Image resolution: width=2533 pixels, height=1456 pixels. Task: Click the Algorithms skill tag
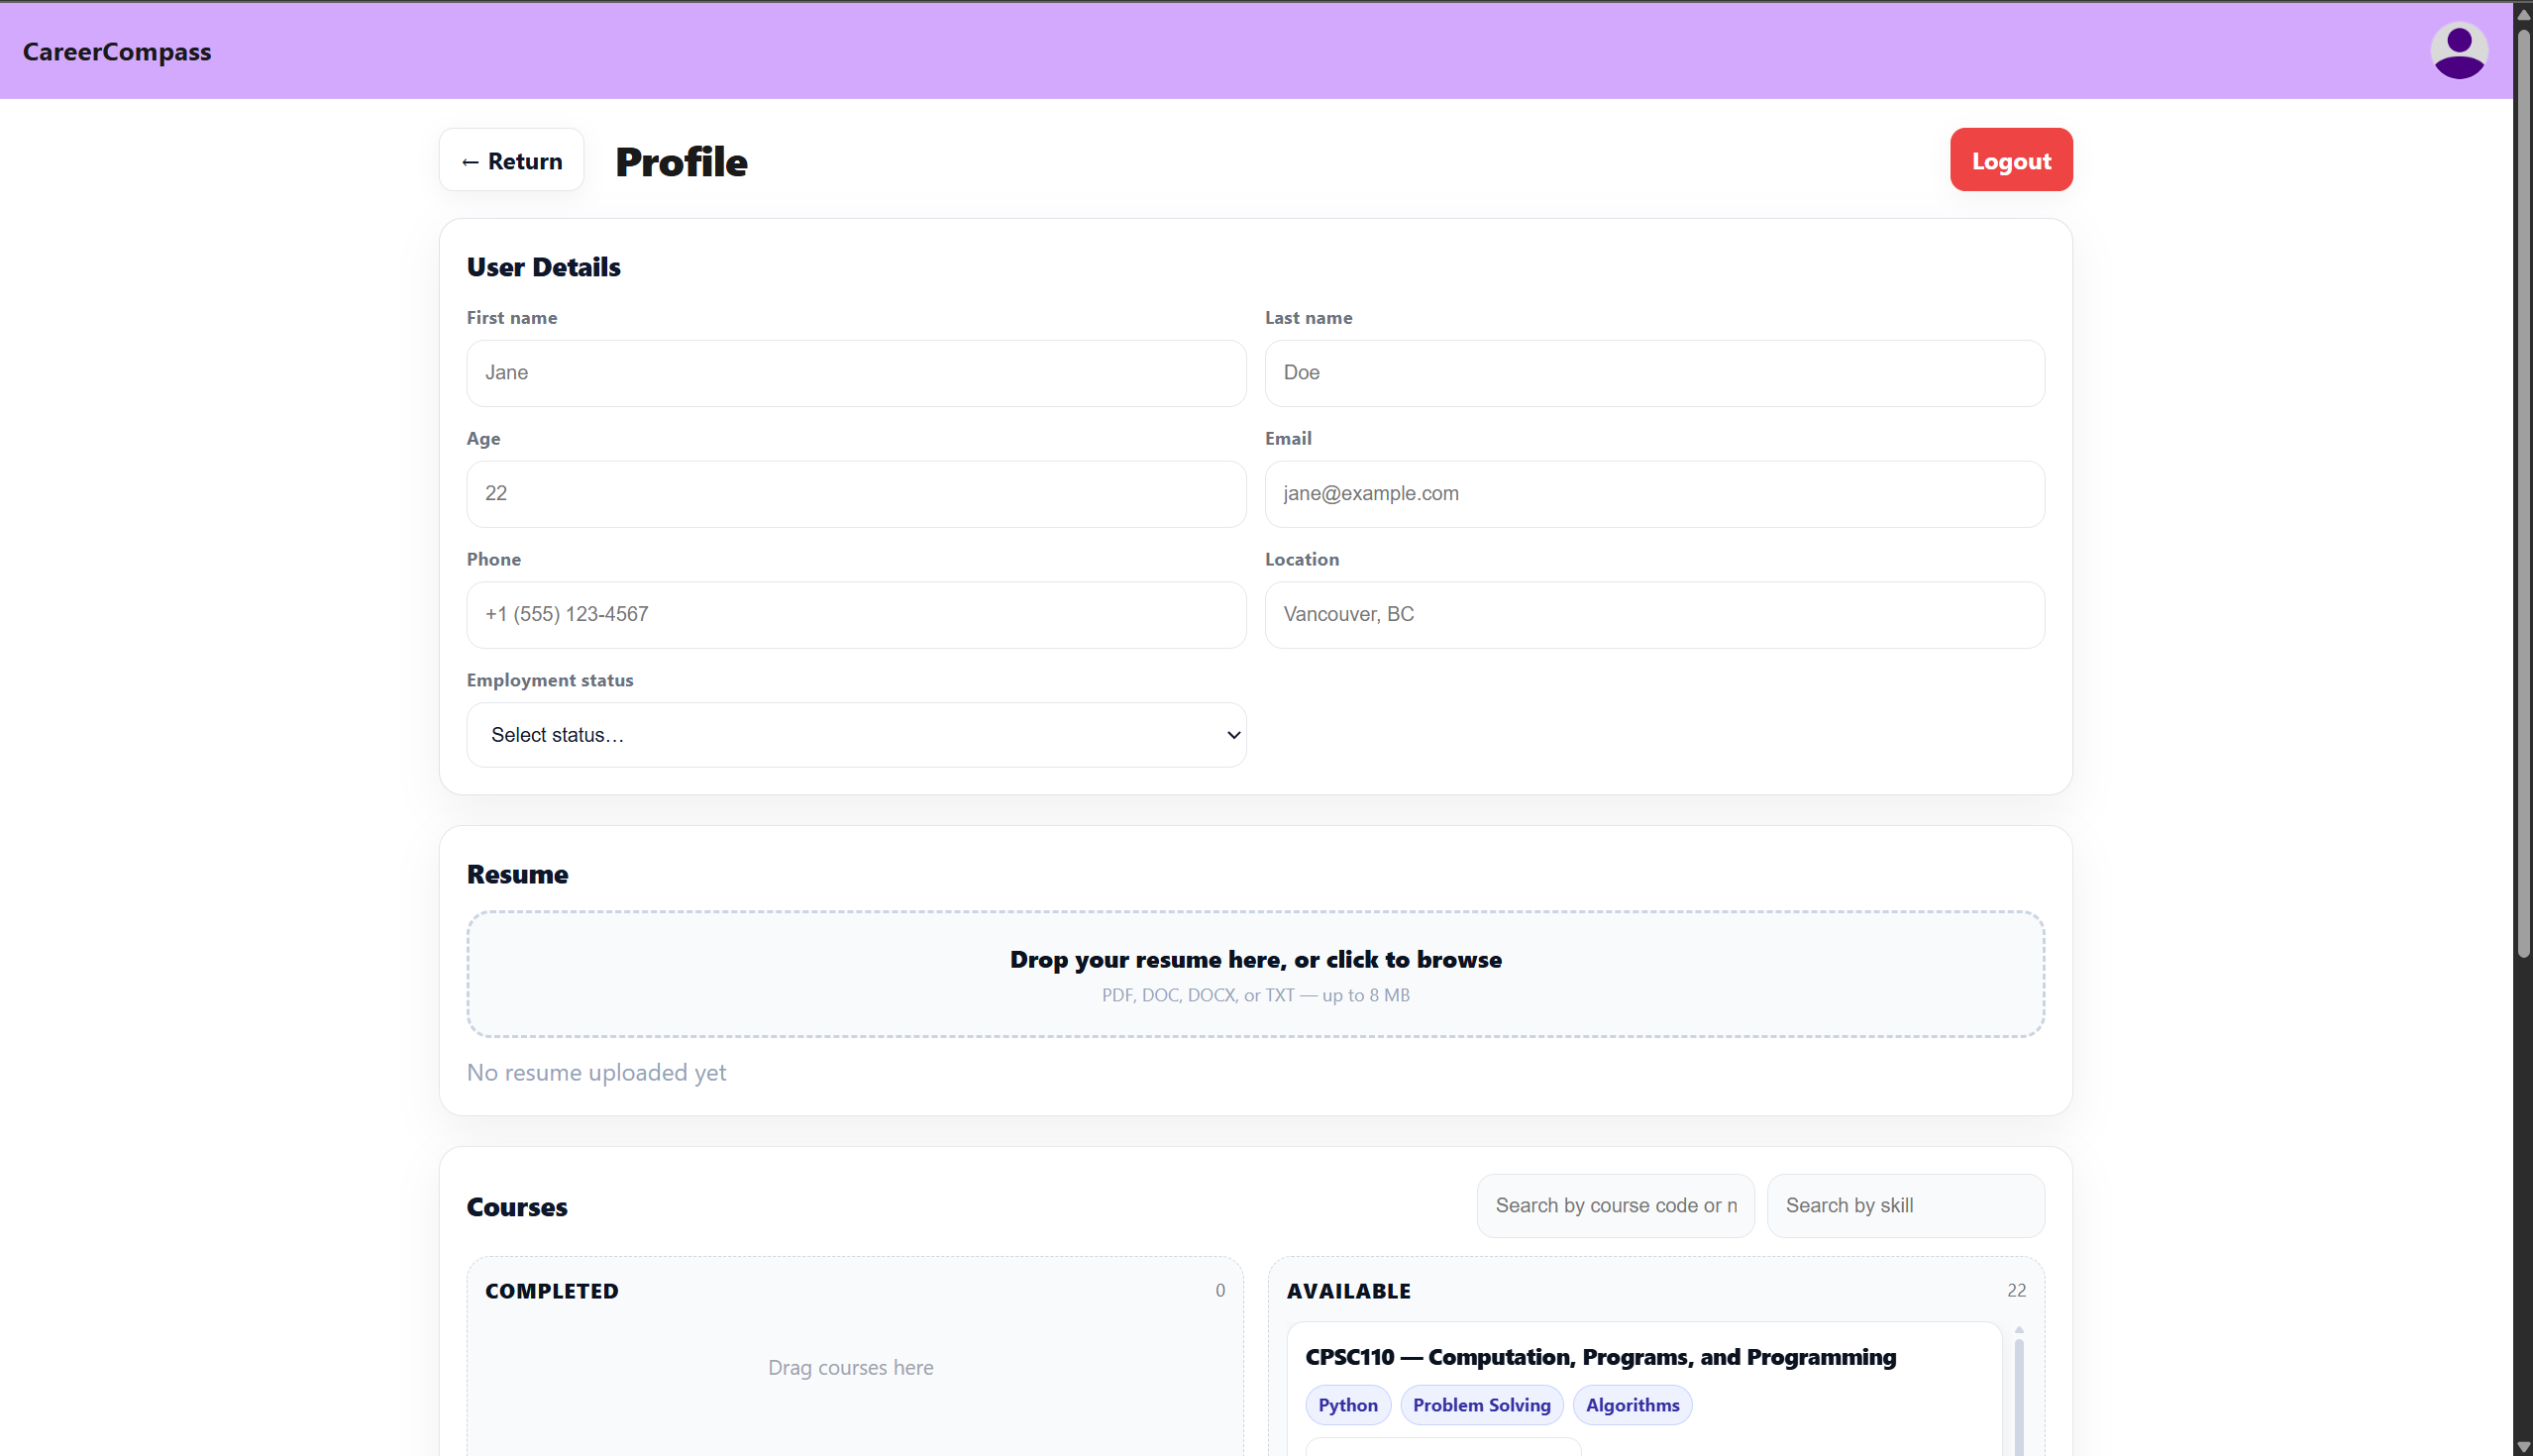coord(1632,1405)
